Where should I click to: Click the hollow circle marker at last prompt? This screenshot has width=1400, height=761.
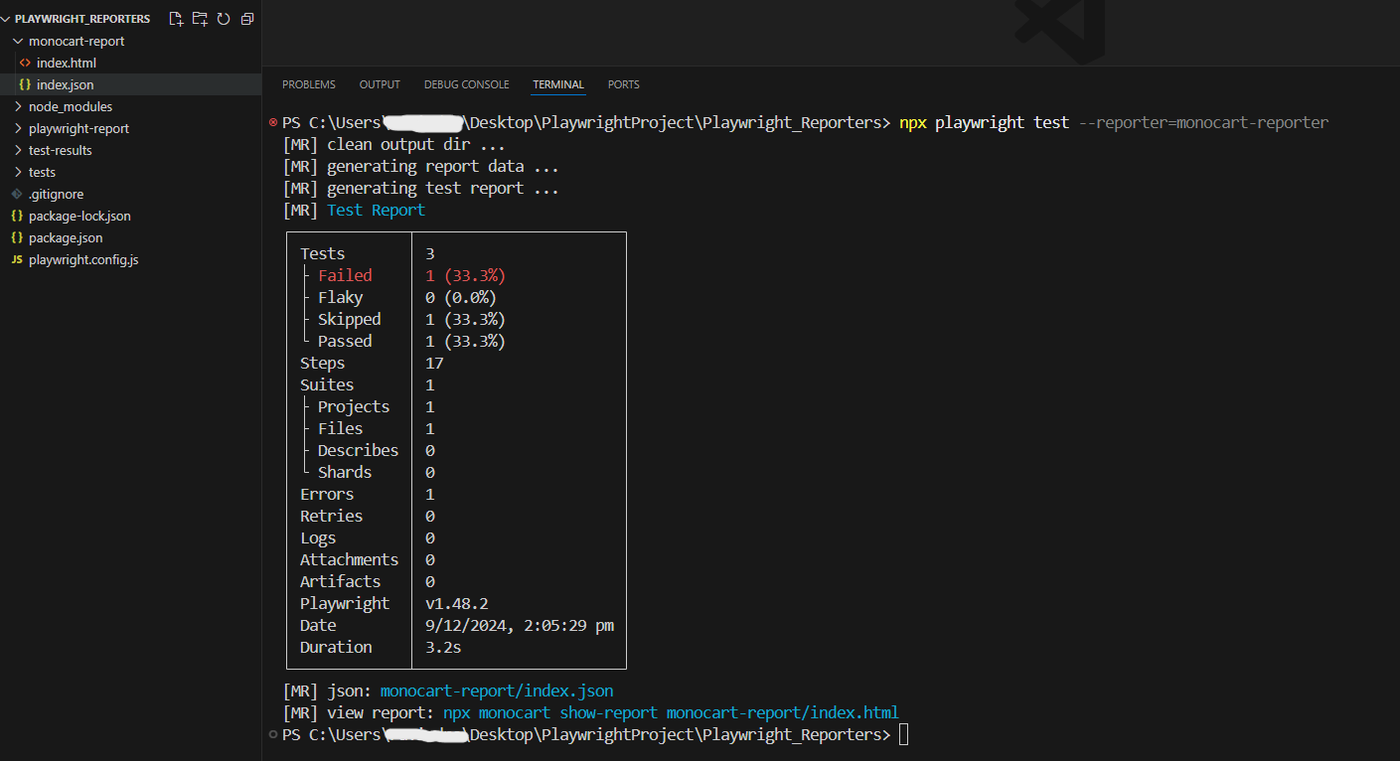(x=273, y=735)
